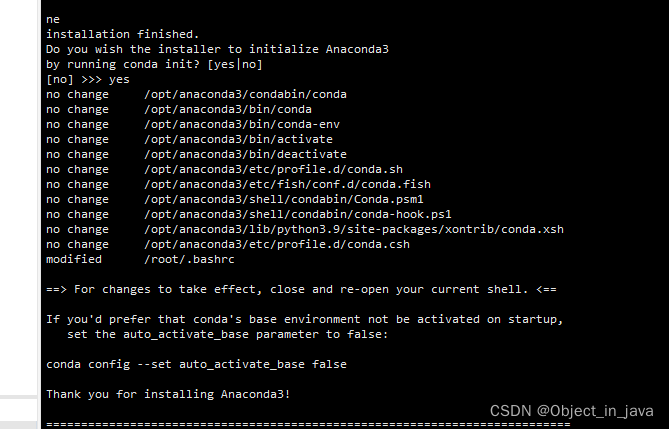Viewport: 669px width, 429px height.
Task: Click the etc/profile.d/conda.sh path
Action: click(273, 169)
